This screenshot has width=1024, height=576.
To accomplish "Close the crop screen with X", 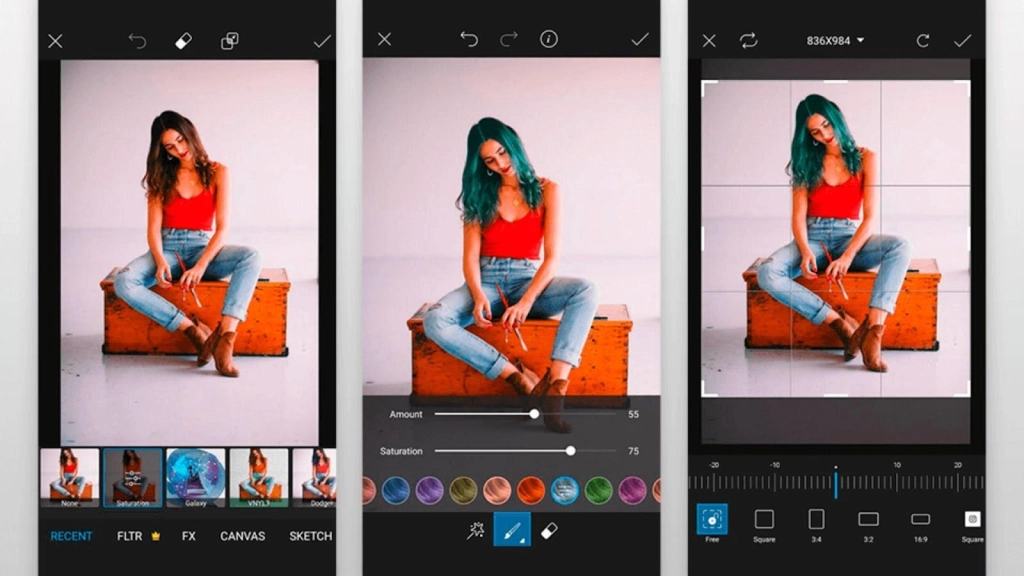I will 709,41.
